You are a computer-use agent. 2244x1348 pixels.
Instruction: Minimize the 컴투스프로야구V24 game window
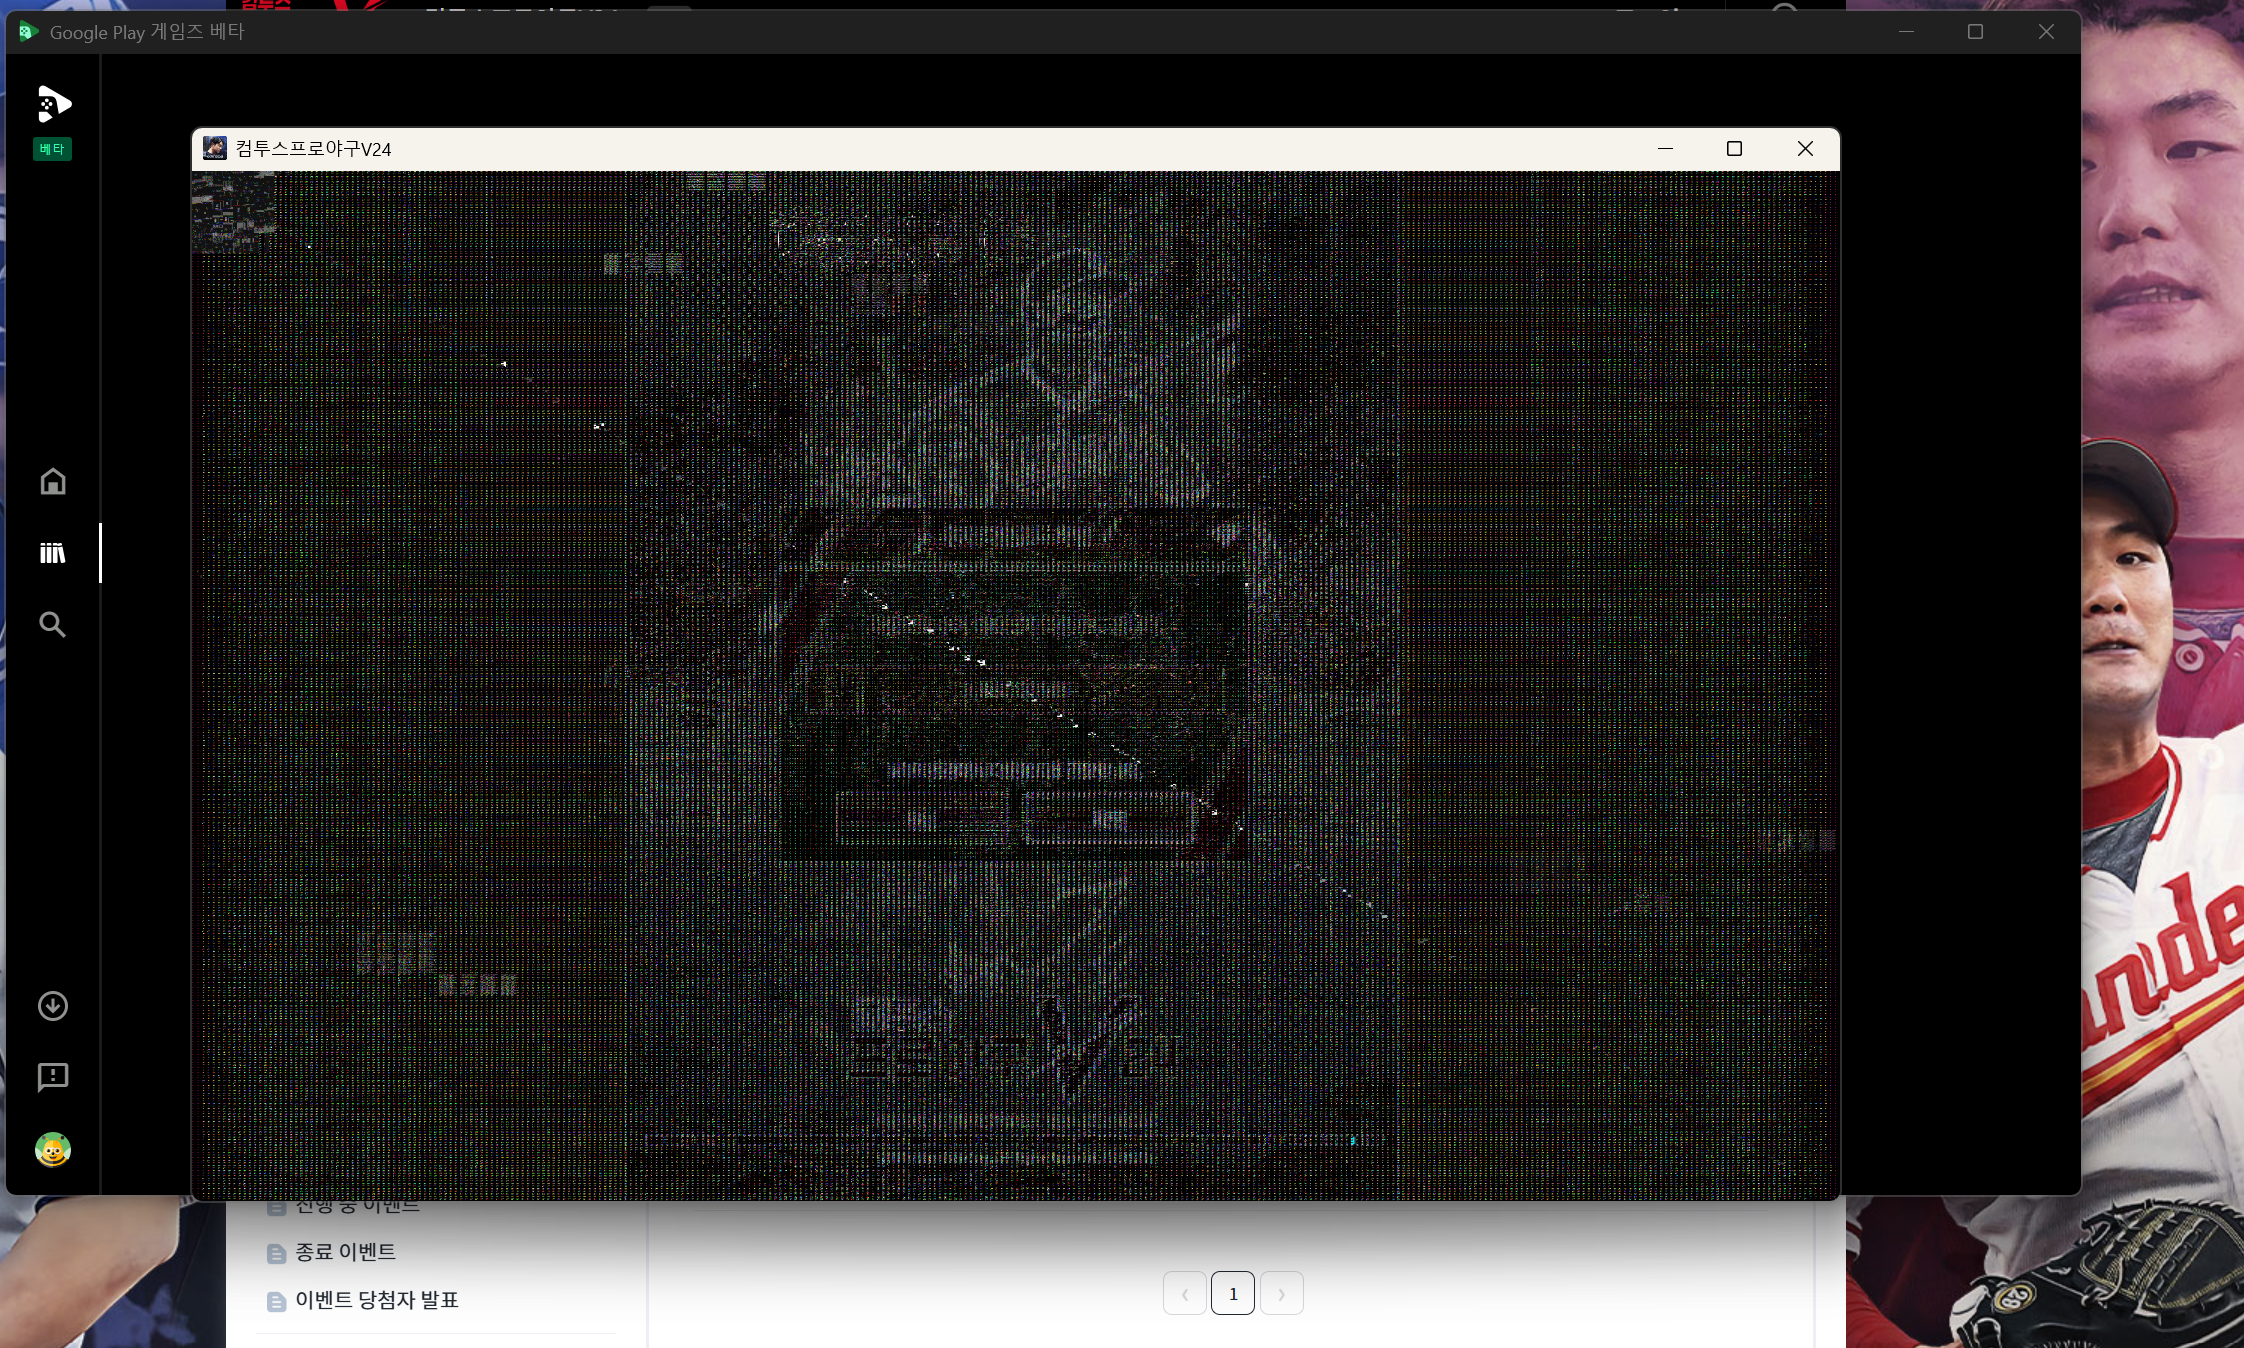click(x=1665, y=148)
